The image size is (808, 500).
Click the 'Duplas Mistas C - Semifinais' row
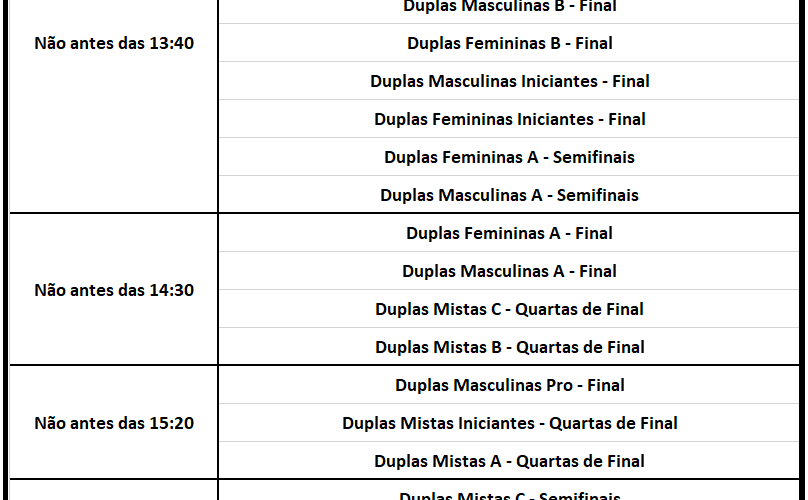click(x=509, y=495)
